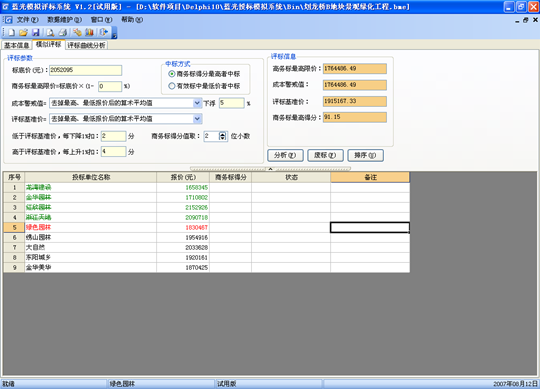The width and height of the screenshot is (540, 389).
Task: Click the 成本警戒值 result field
Action: 355,85
